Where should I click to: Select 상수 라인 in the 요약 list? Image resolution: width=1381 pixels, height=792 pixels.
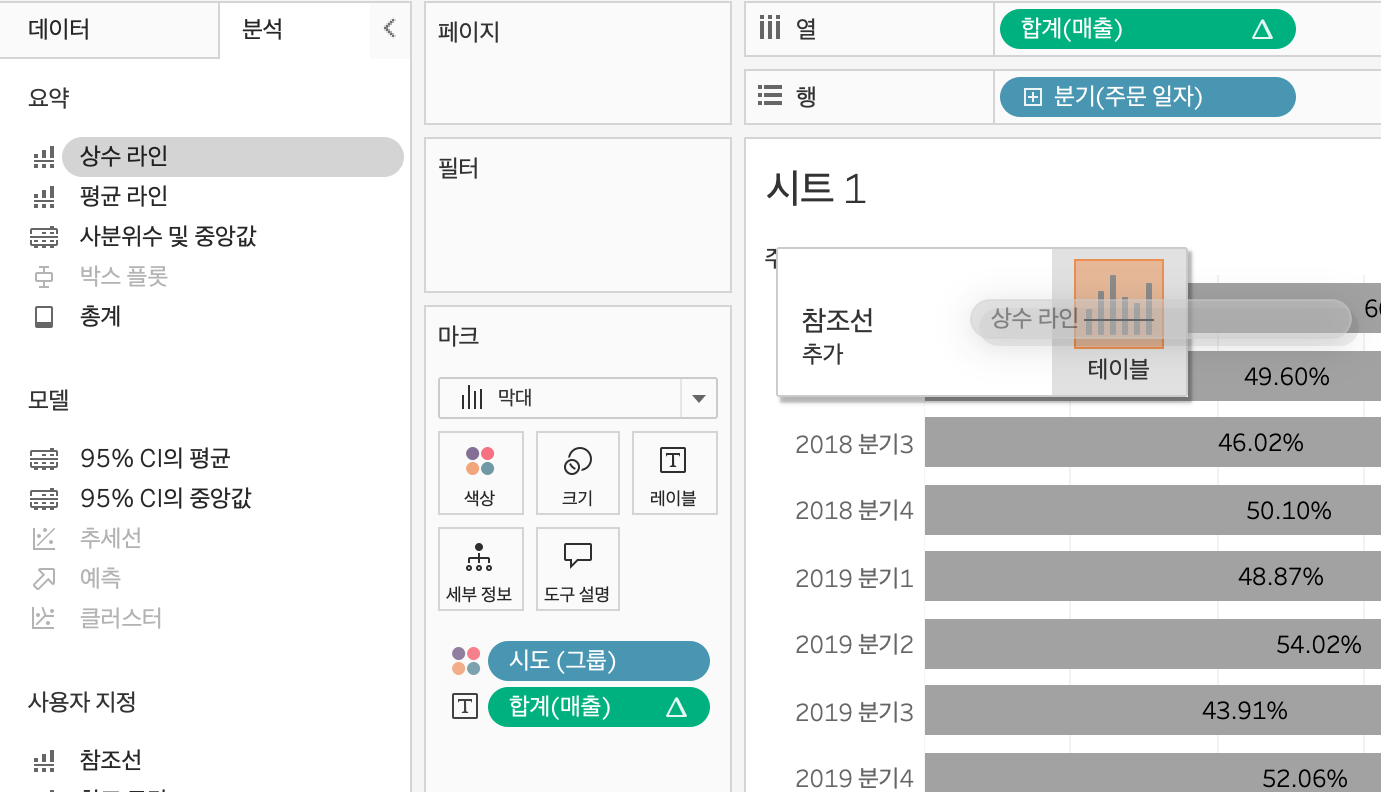pos(232,156)
